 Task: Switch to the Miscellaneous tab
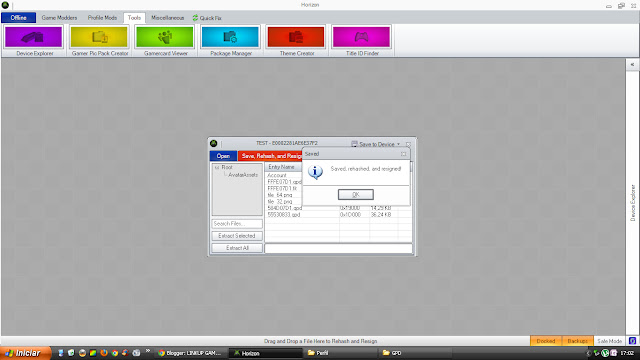pyautogui.click(x=167, y=18)
